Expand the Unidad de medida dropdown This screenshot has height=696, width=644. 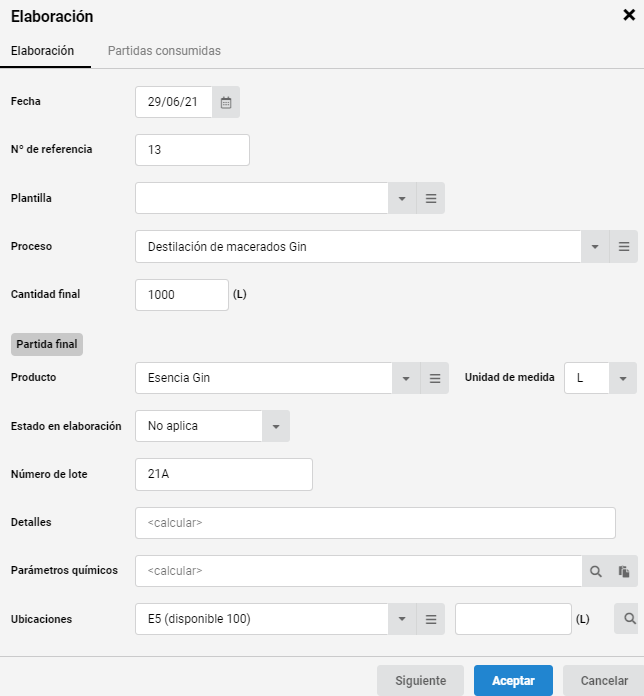pos(623,378)
